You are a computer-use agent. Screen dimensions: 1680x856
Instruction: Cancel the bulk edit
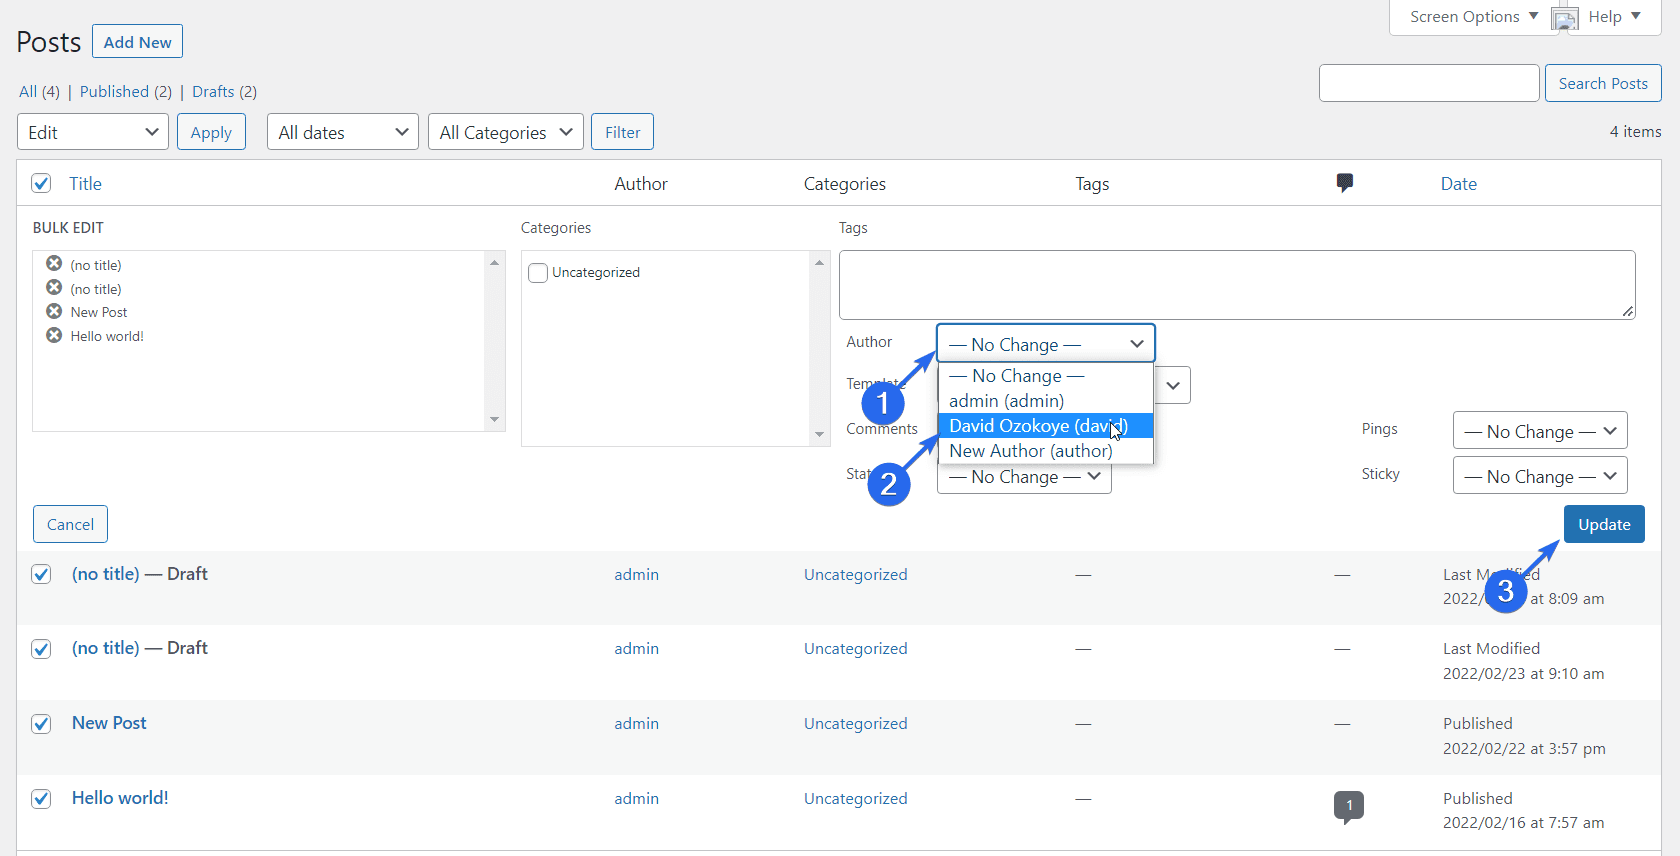point(70,524)
